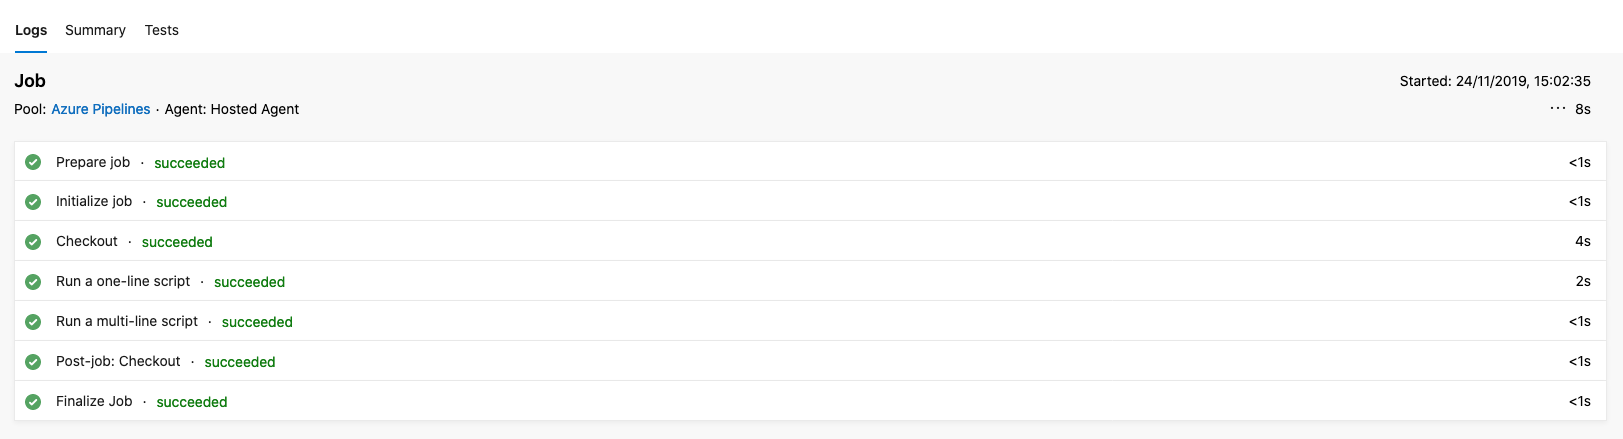Click the Finalize Job green check icon
The image size is (1623, 439).
pos(33,402)
